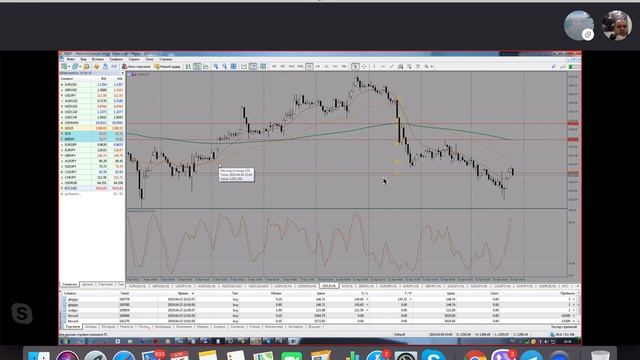Open the История terminal tab
Image resolution: width=640 pixels, height=360 pixels.
108,327
